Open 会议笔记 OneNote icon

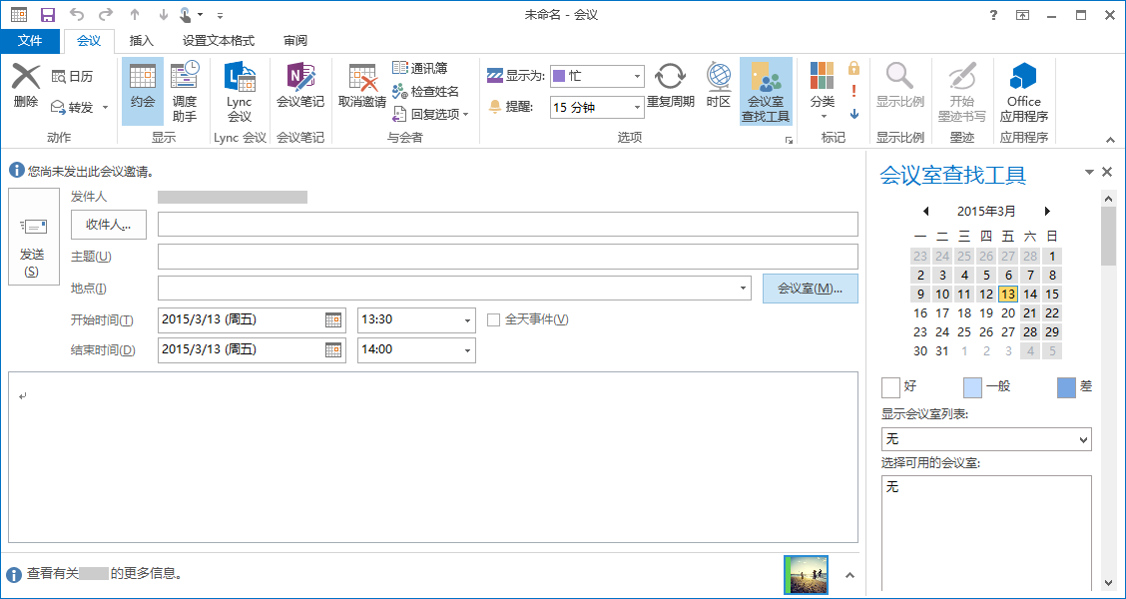pos(300,90)
